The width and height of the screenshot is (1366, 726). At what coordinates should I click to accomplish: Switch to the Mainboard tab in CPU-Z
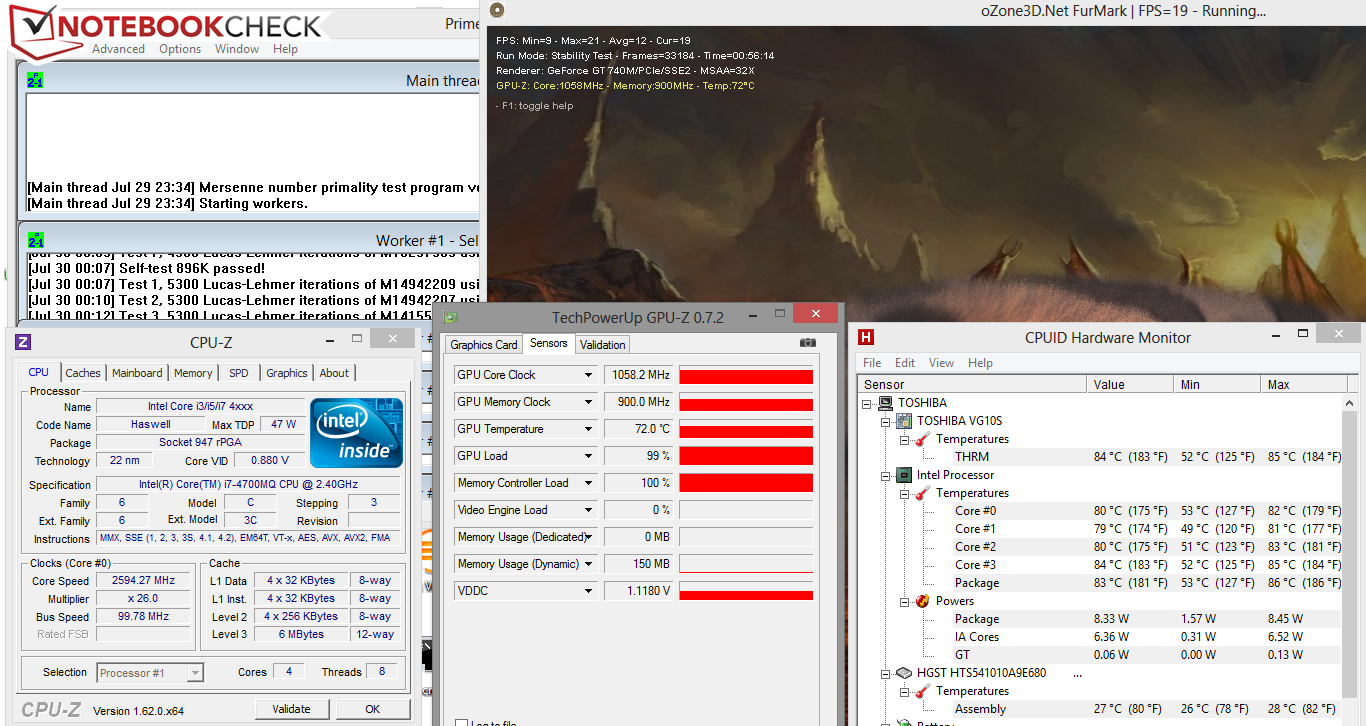click(137, 373)
